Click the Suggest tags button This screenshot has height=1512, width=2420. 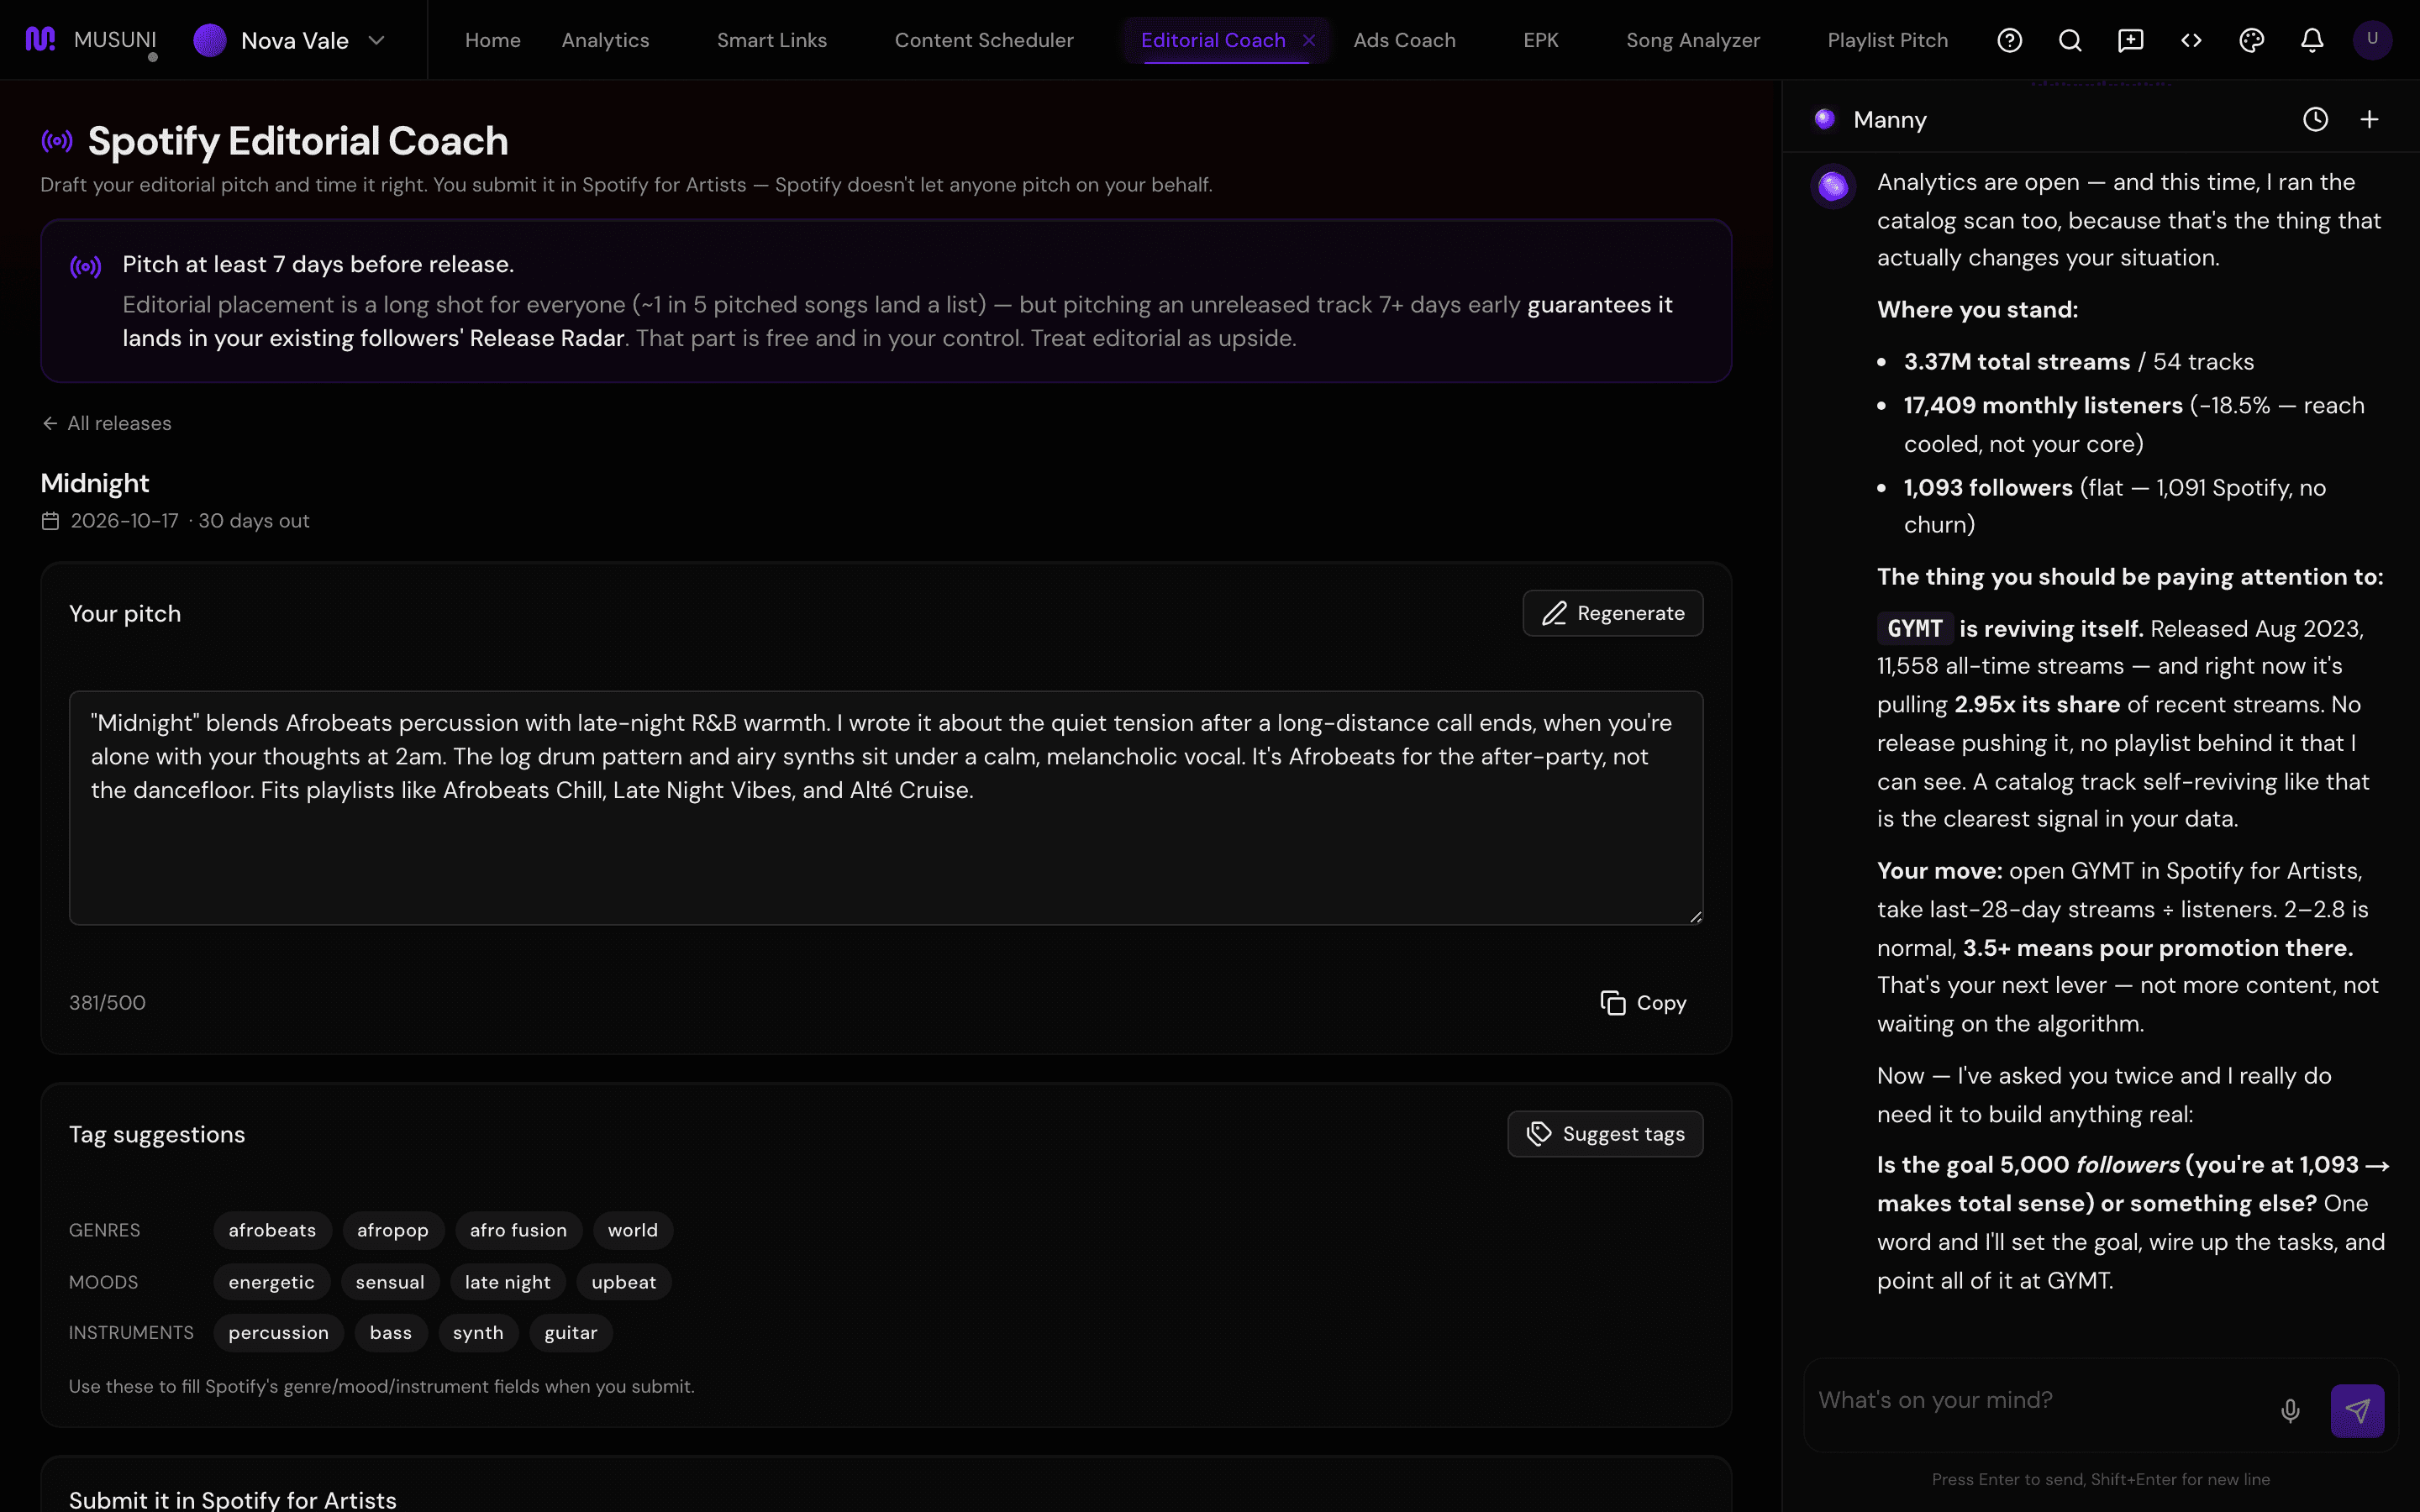(x=1605, y=1134)
